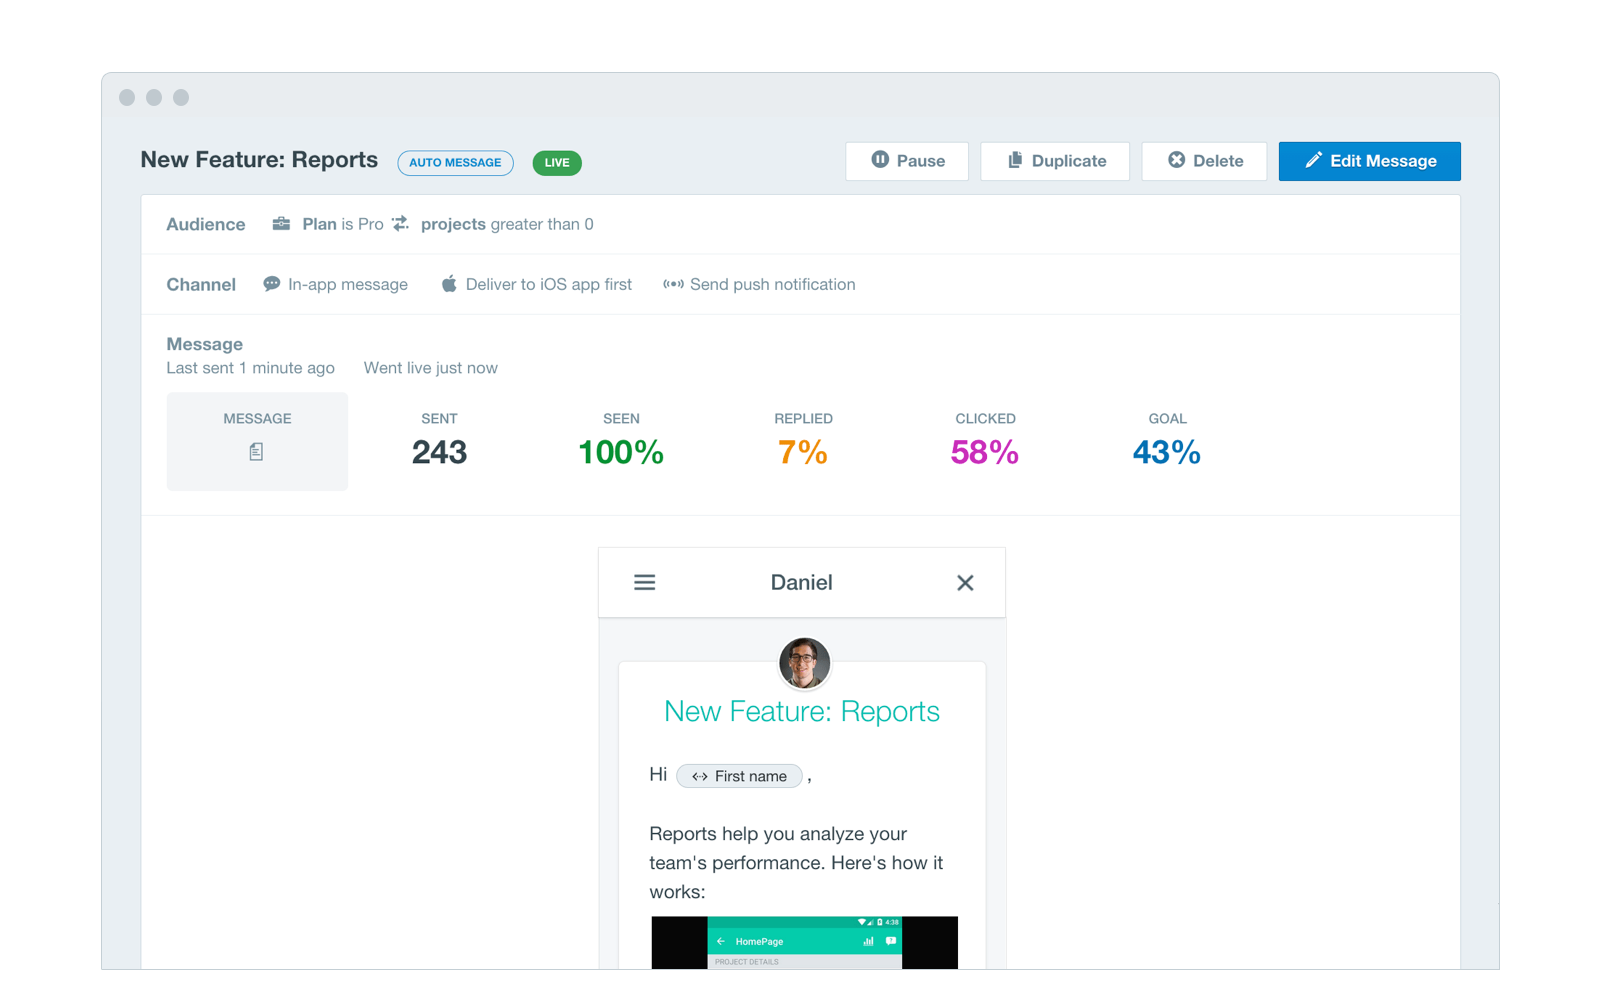The width and height of the screenshot is (1600, 996).
Task: Click the 'New Feature: Reports' page title
Action: (259, 160)
